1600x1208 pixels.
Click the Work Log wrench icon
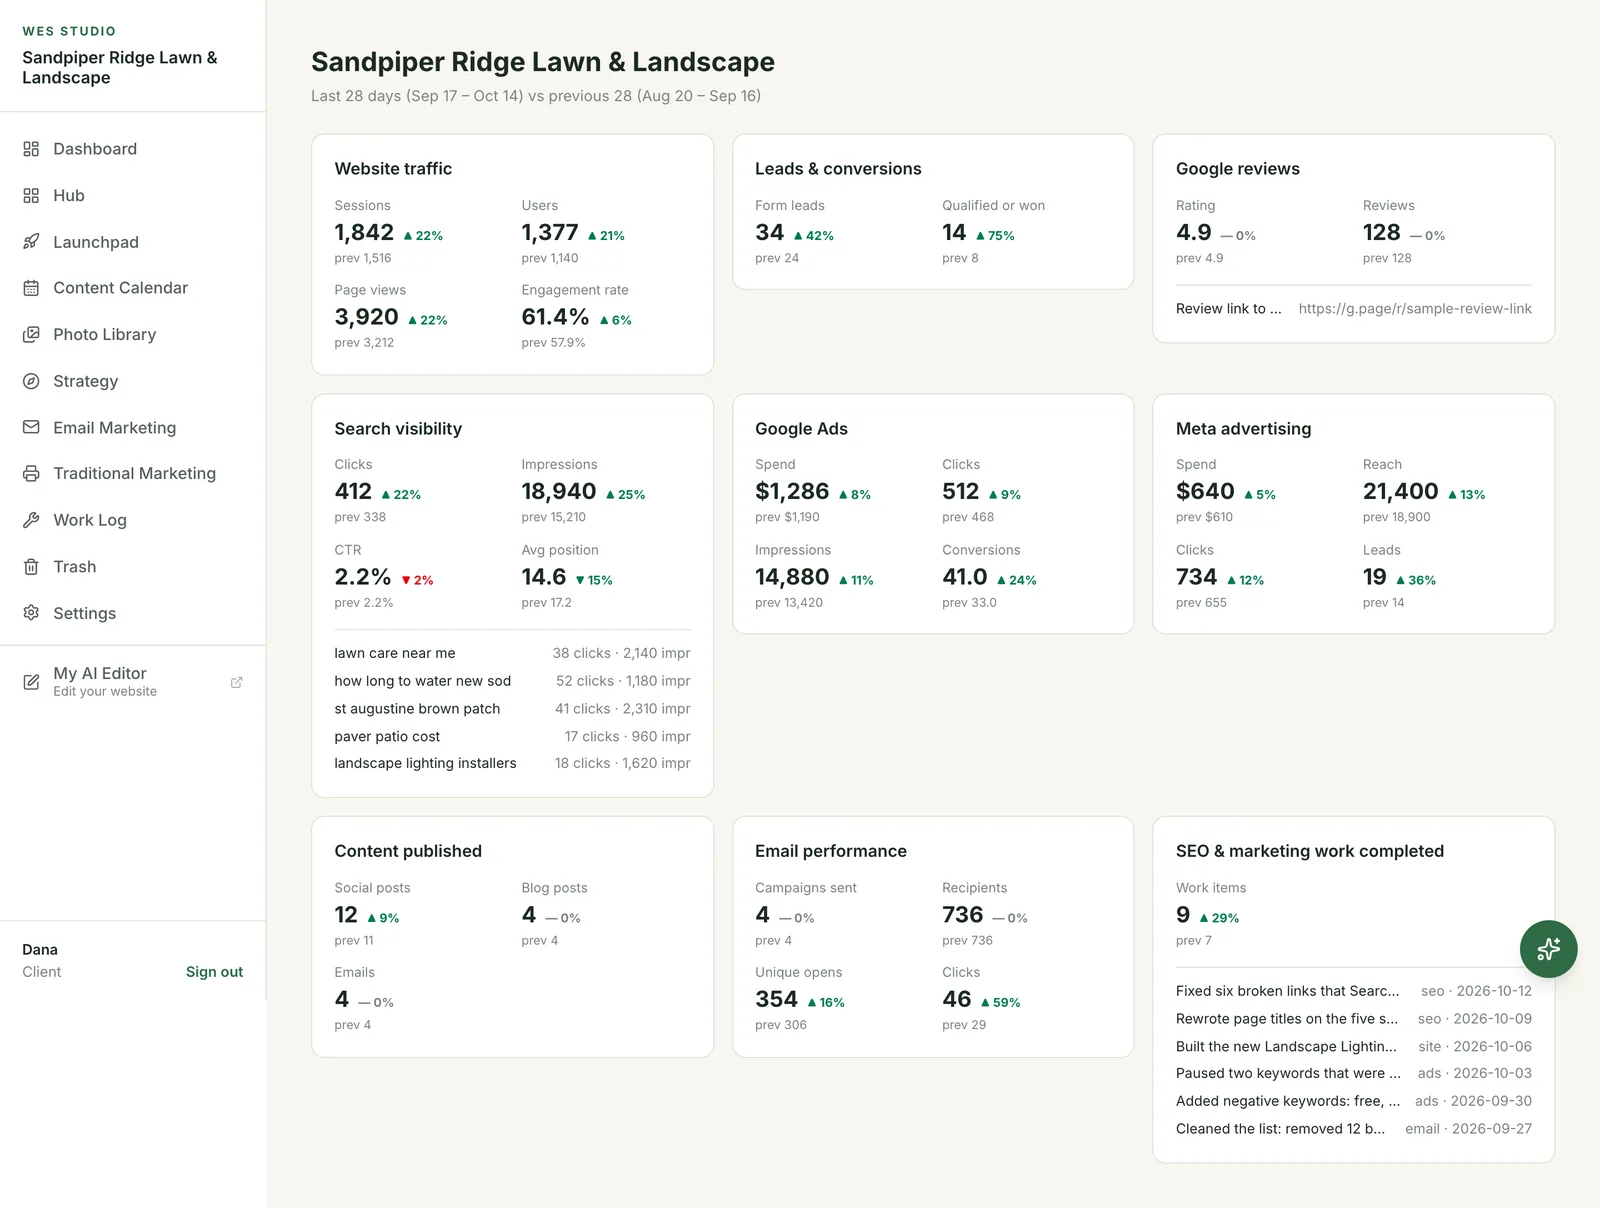[x=31, y=520]
